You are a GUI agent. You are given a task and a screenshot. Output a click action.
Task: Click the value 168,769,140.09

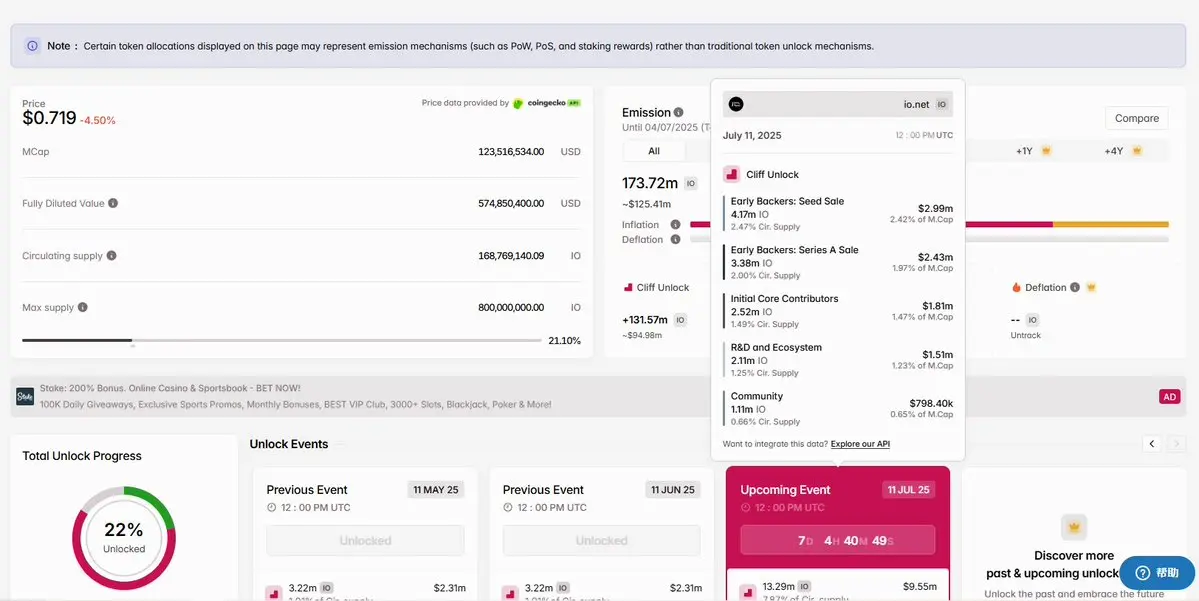[511, 255]
